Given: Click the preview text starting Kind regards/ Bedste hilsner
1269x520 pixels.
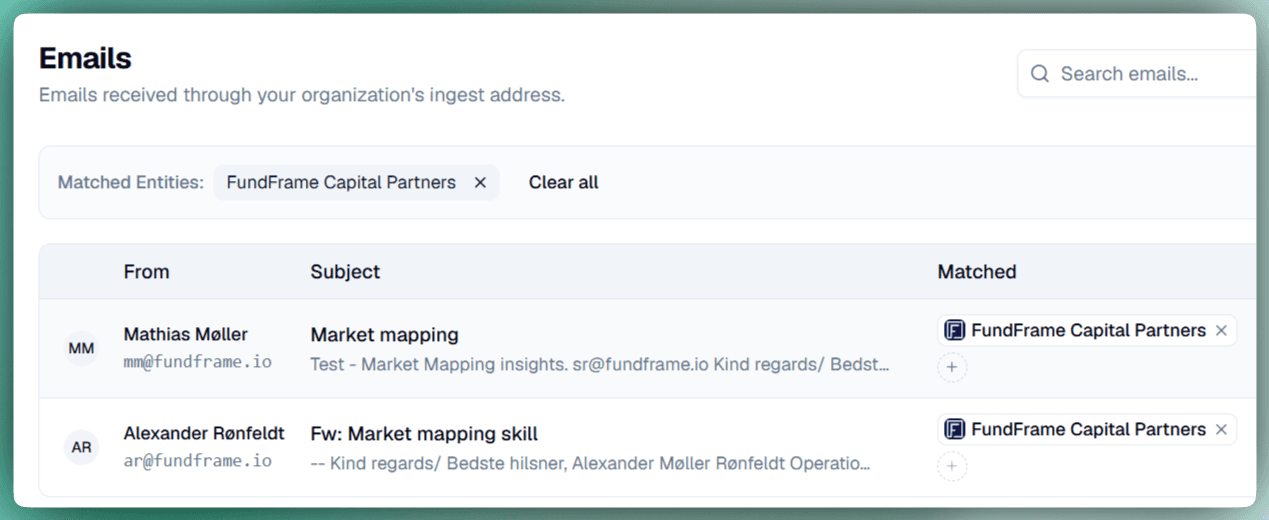Looking at the screenshot, I should [590, 464].
